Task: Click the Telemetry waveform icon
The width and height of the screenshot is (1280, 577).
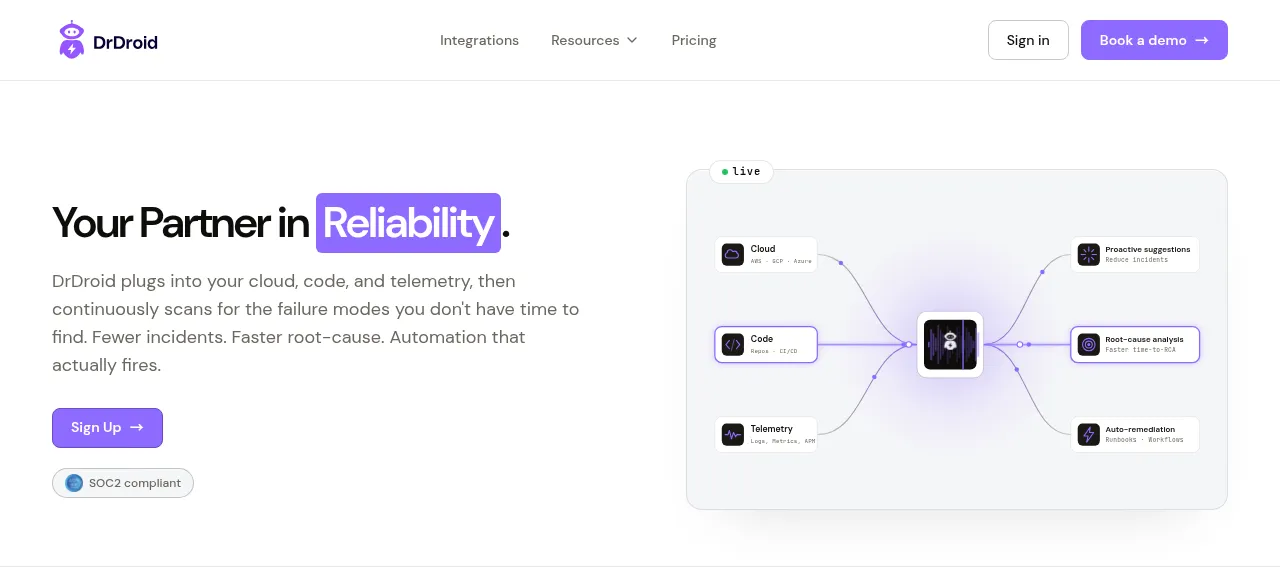Action: point(733,434)
